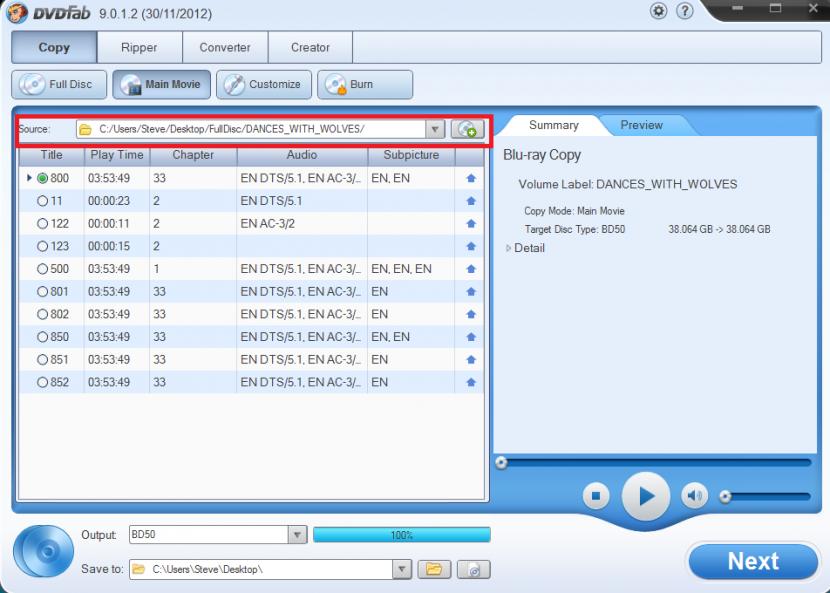Click blue arrow icon for title 800

pyautogui.click(x=470, y=178)
